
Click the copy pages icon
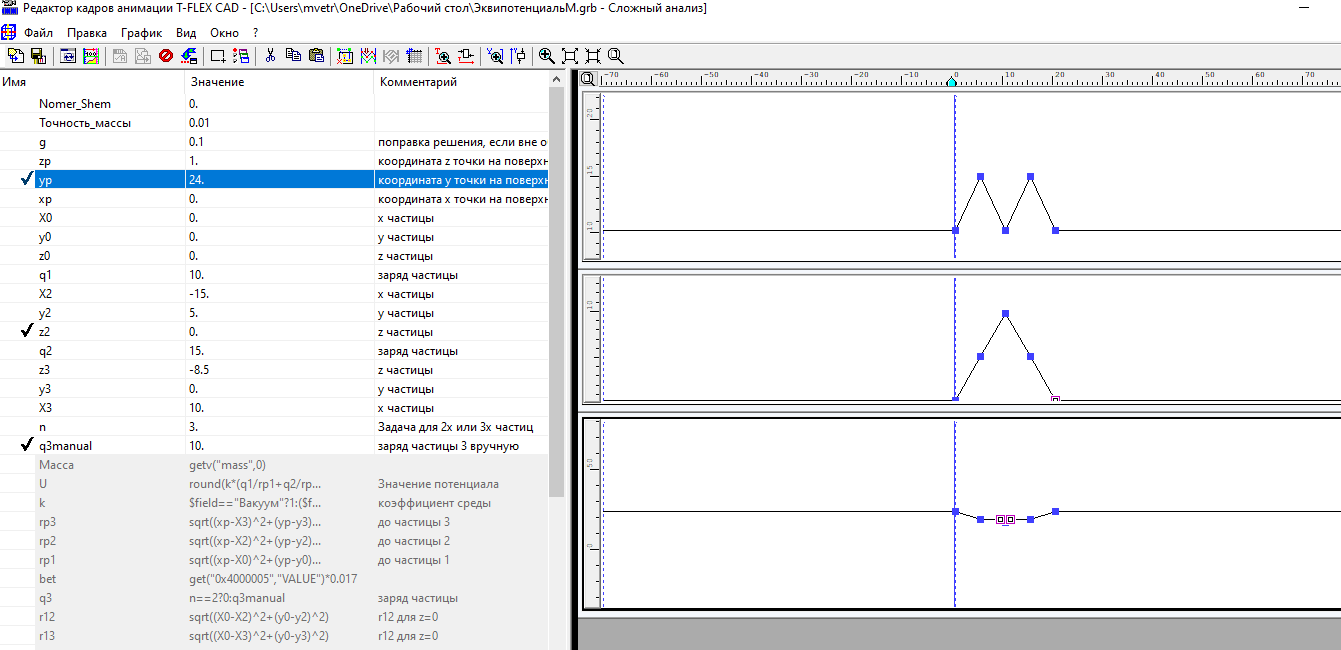293,56
